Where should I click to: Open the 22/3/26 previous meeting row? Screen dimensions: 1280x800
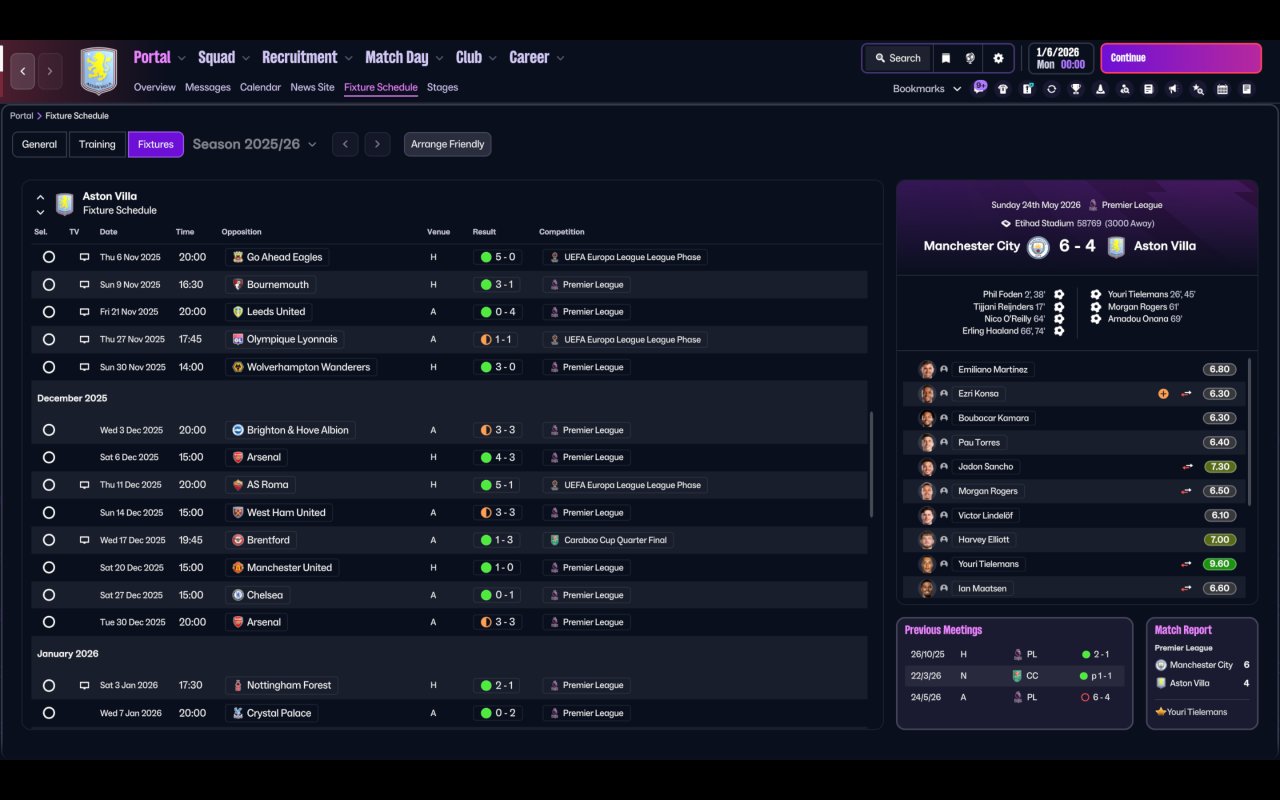(x=1014, y=676)
